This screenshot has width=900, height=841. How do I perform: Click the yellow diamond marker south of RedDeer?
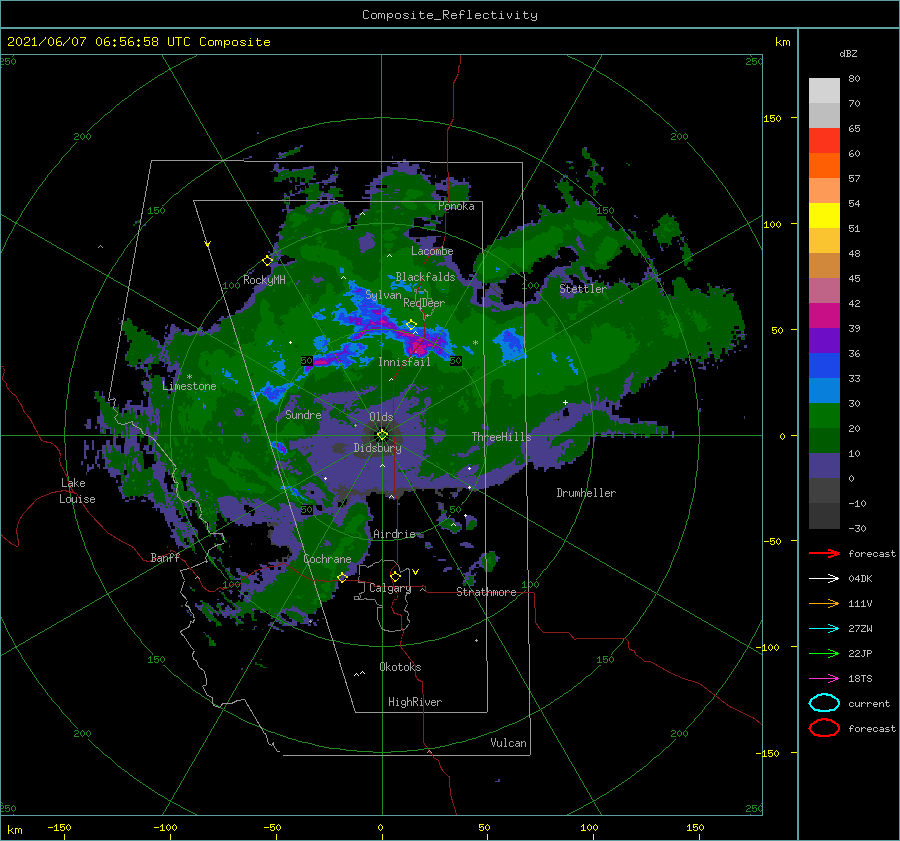(411, 325)
